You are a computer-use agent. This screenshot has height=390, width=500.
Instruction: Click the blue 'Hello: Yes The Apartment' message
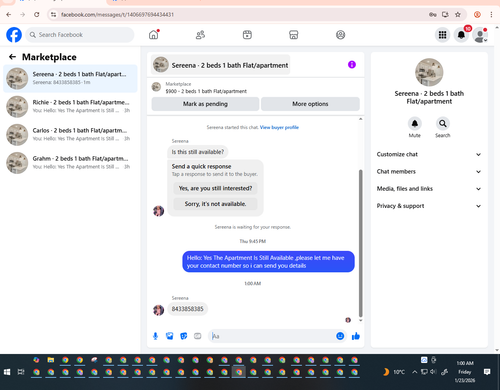coord(268,262)
